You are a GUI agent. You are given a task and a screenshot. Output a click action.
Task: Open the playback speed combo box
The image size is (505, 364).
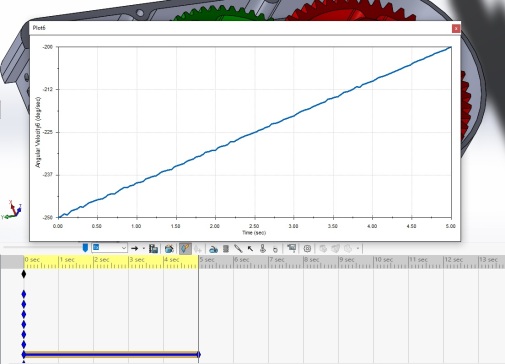[x=109, y=248]
